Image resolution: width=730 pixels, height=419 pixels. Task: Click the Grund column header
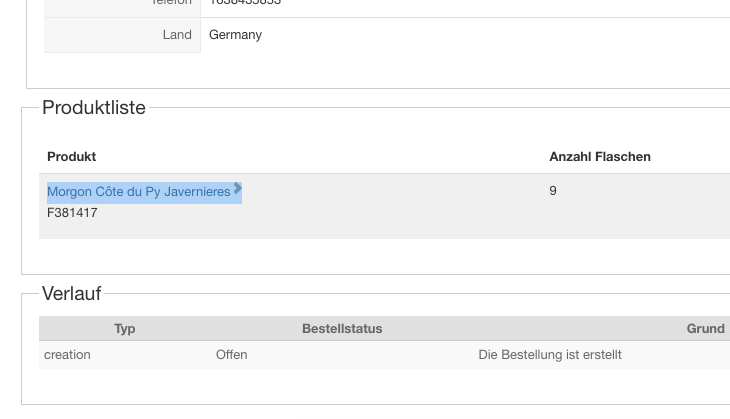pyautogui.click(x=705, y=328)
